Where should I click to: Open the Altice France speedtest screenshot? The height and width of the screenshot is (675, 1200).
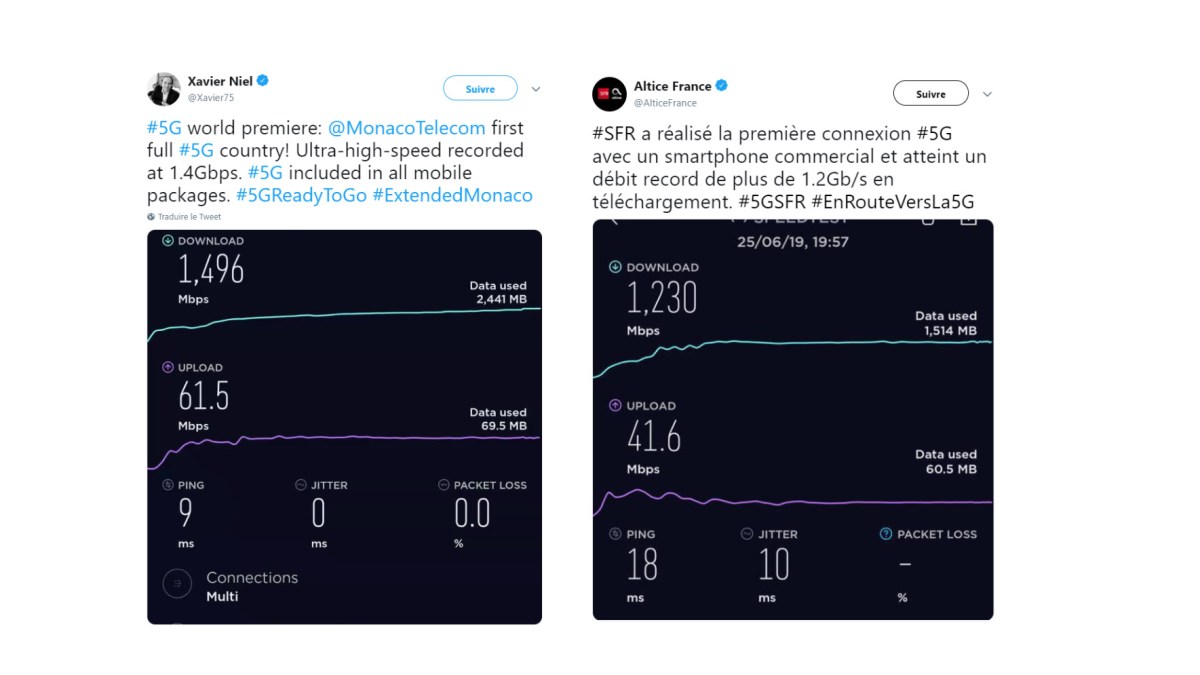pyautogui.click(x=793, y=420)
